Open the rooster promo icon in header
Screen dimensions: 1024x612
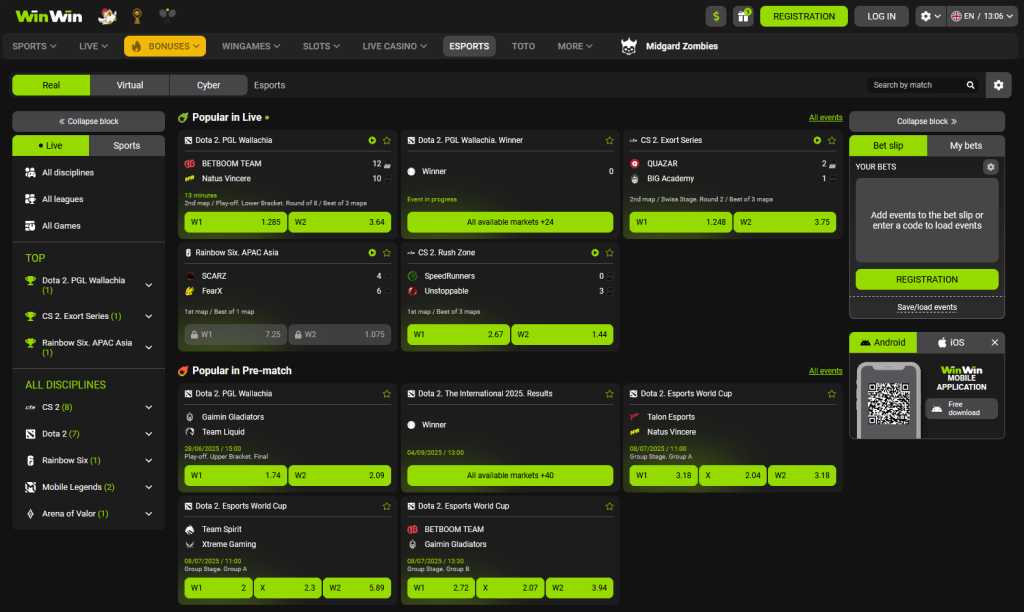(107, 16)
